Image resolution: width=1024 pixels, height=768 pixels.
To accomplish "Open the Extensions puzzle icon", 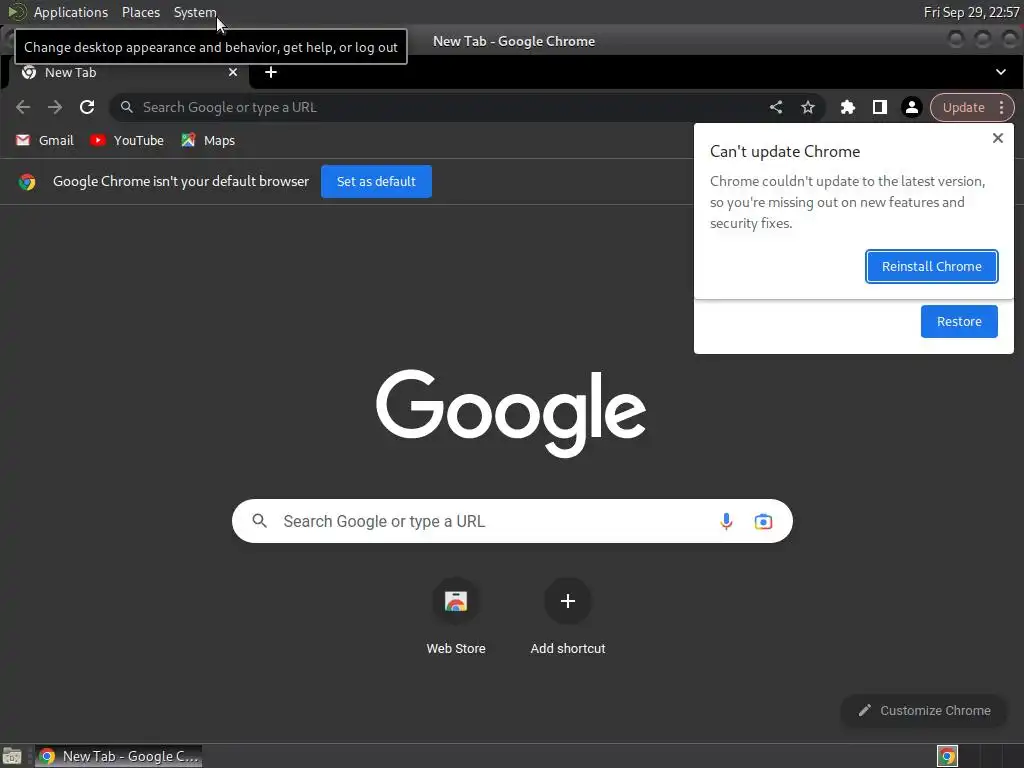I will (x=848, y=107).
